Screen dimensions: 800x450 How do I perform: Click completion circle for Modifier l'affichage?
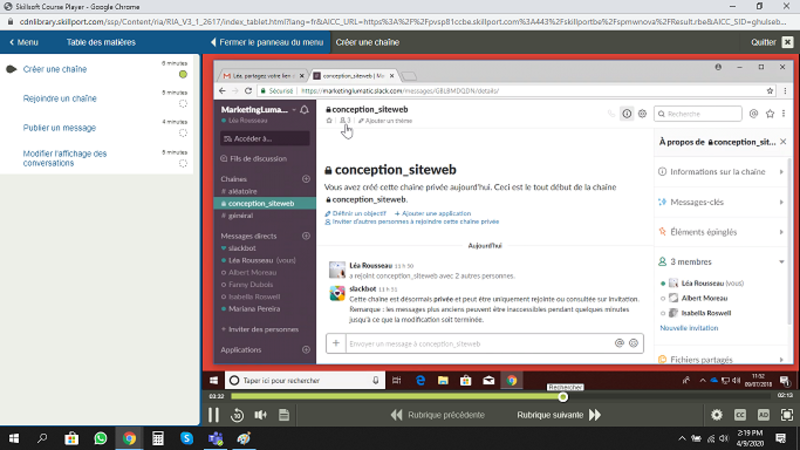tap(183, 164)
